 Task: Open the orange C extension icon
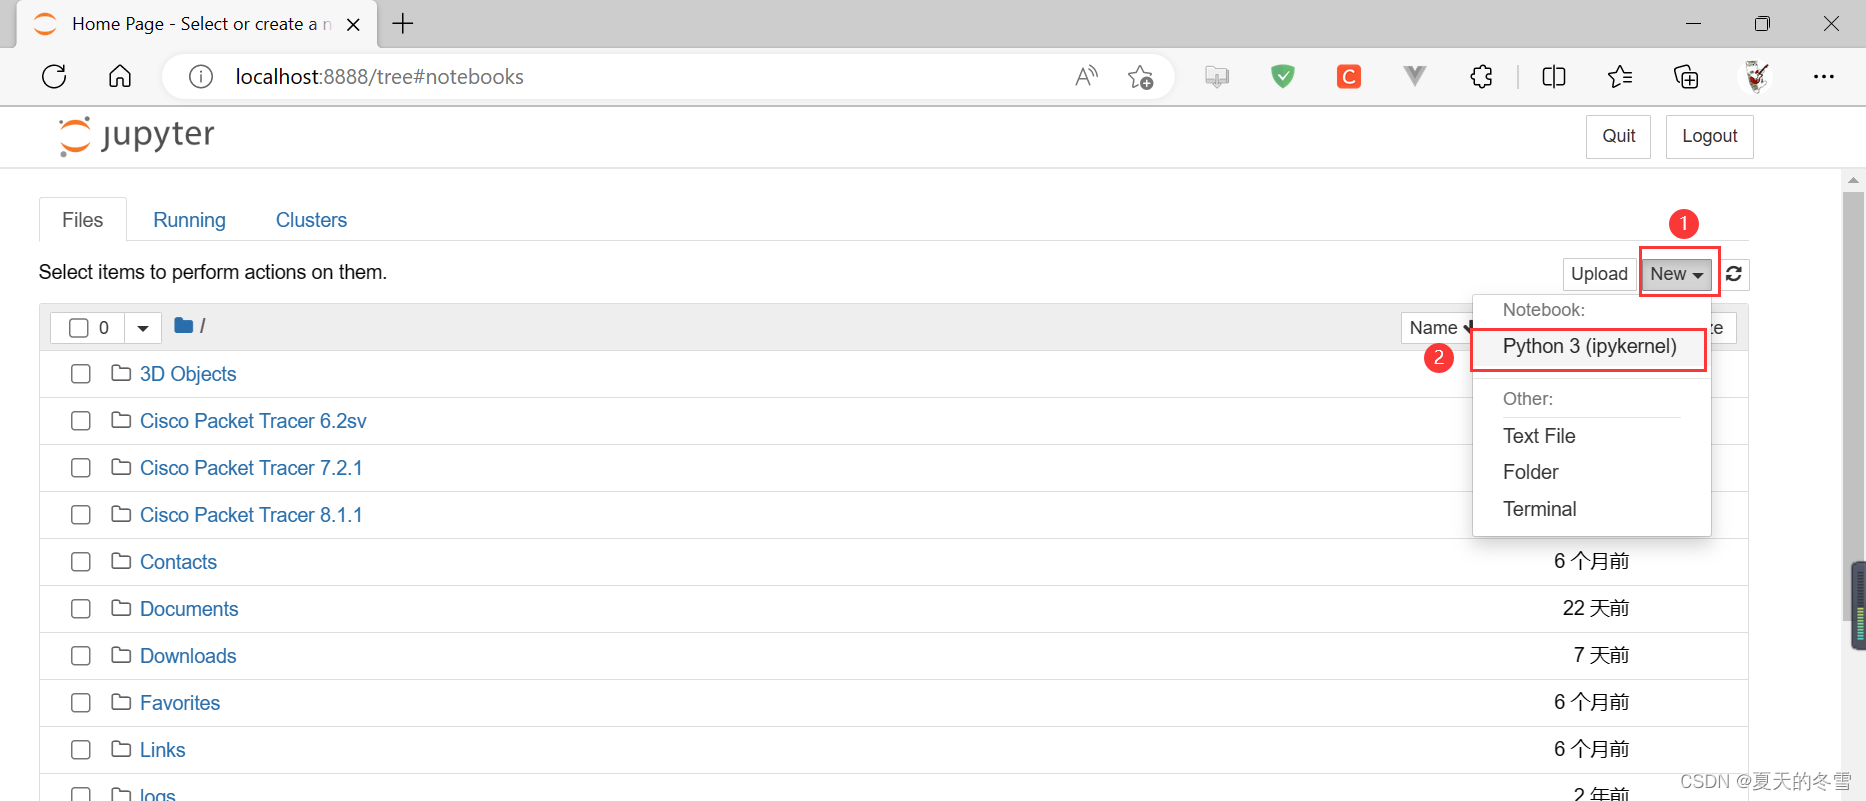(1349, 76)
